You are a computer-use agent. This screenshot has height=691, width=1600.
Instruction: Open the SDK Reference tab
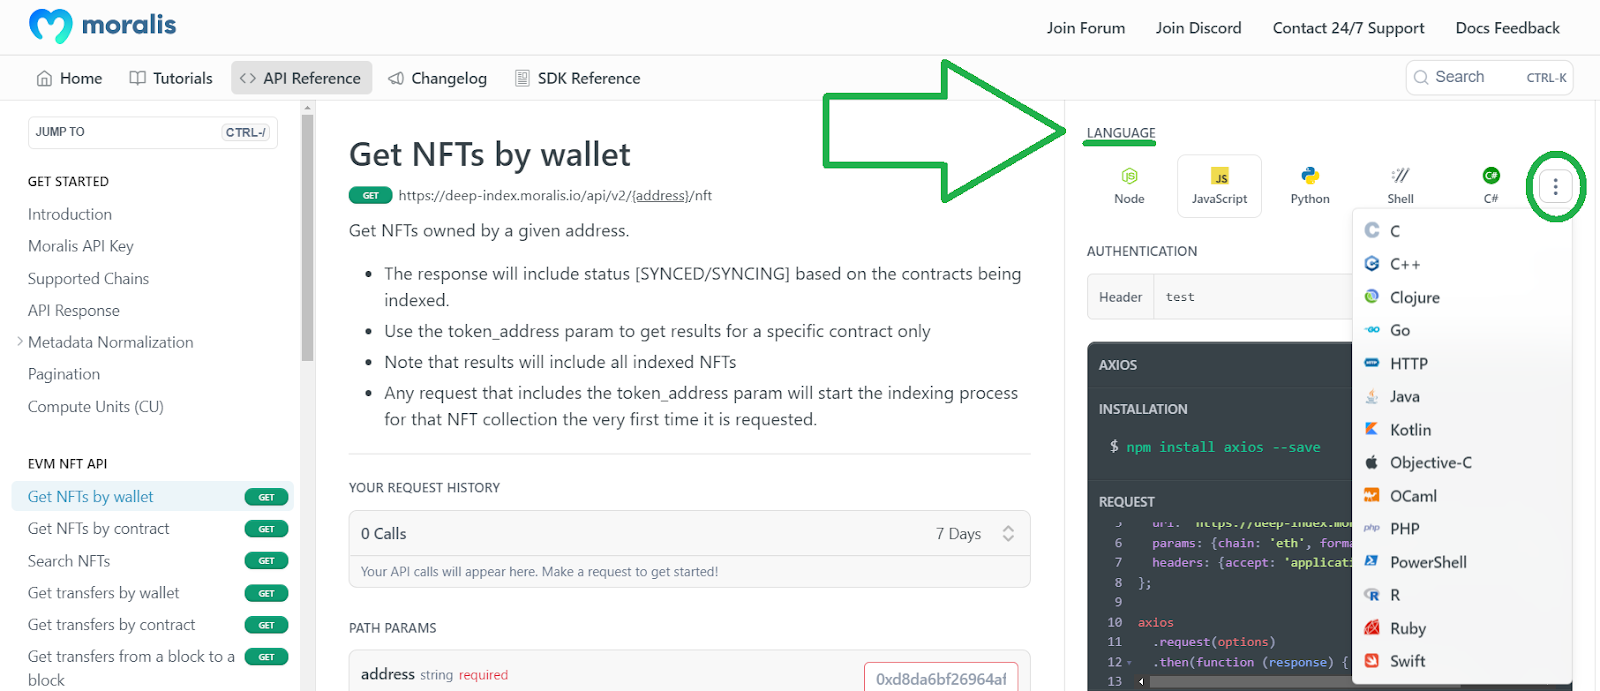tap(577, 78)
